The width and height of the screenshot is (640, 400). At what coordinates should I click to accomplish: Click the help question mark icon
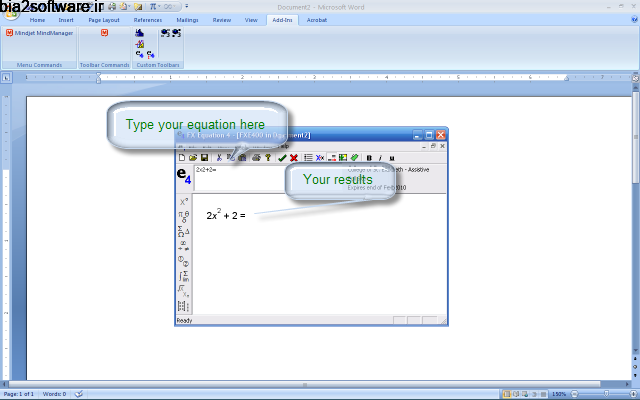tap(268, 157)
